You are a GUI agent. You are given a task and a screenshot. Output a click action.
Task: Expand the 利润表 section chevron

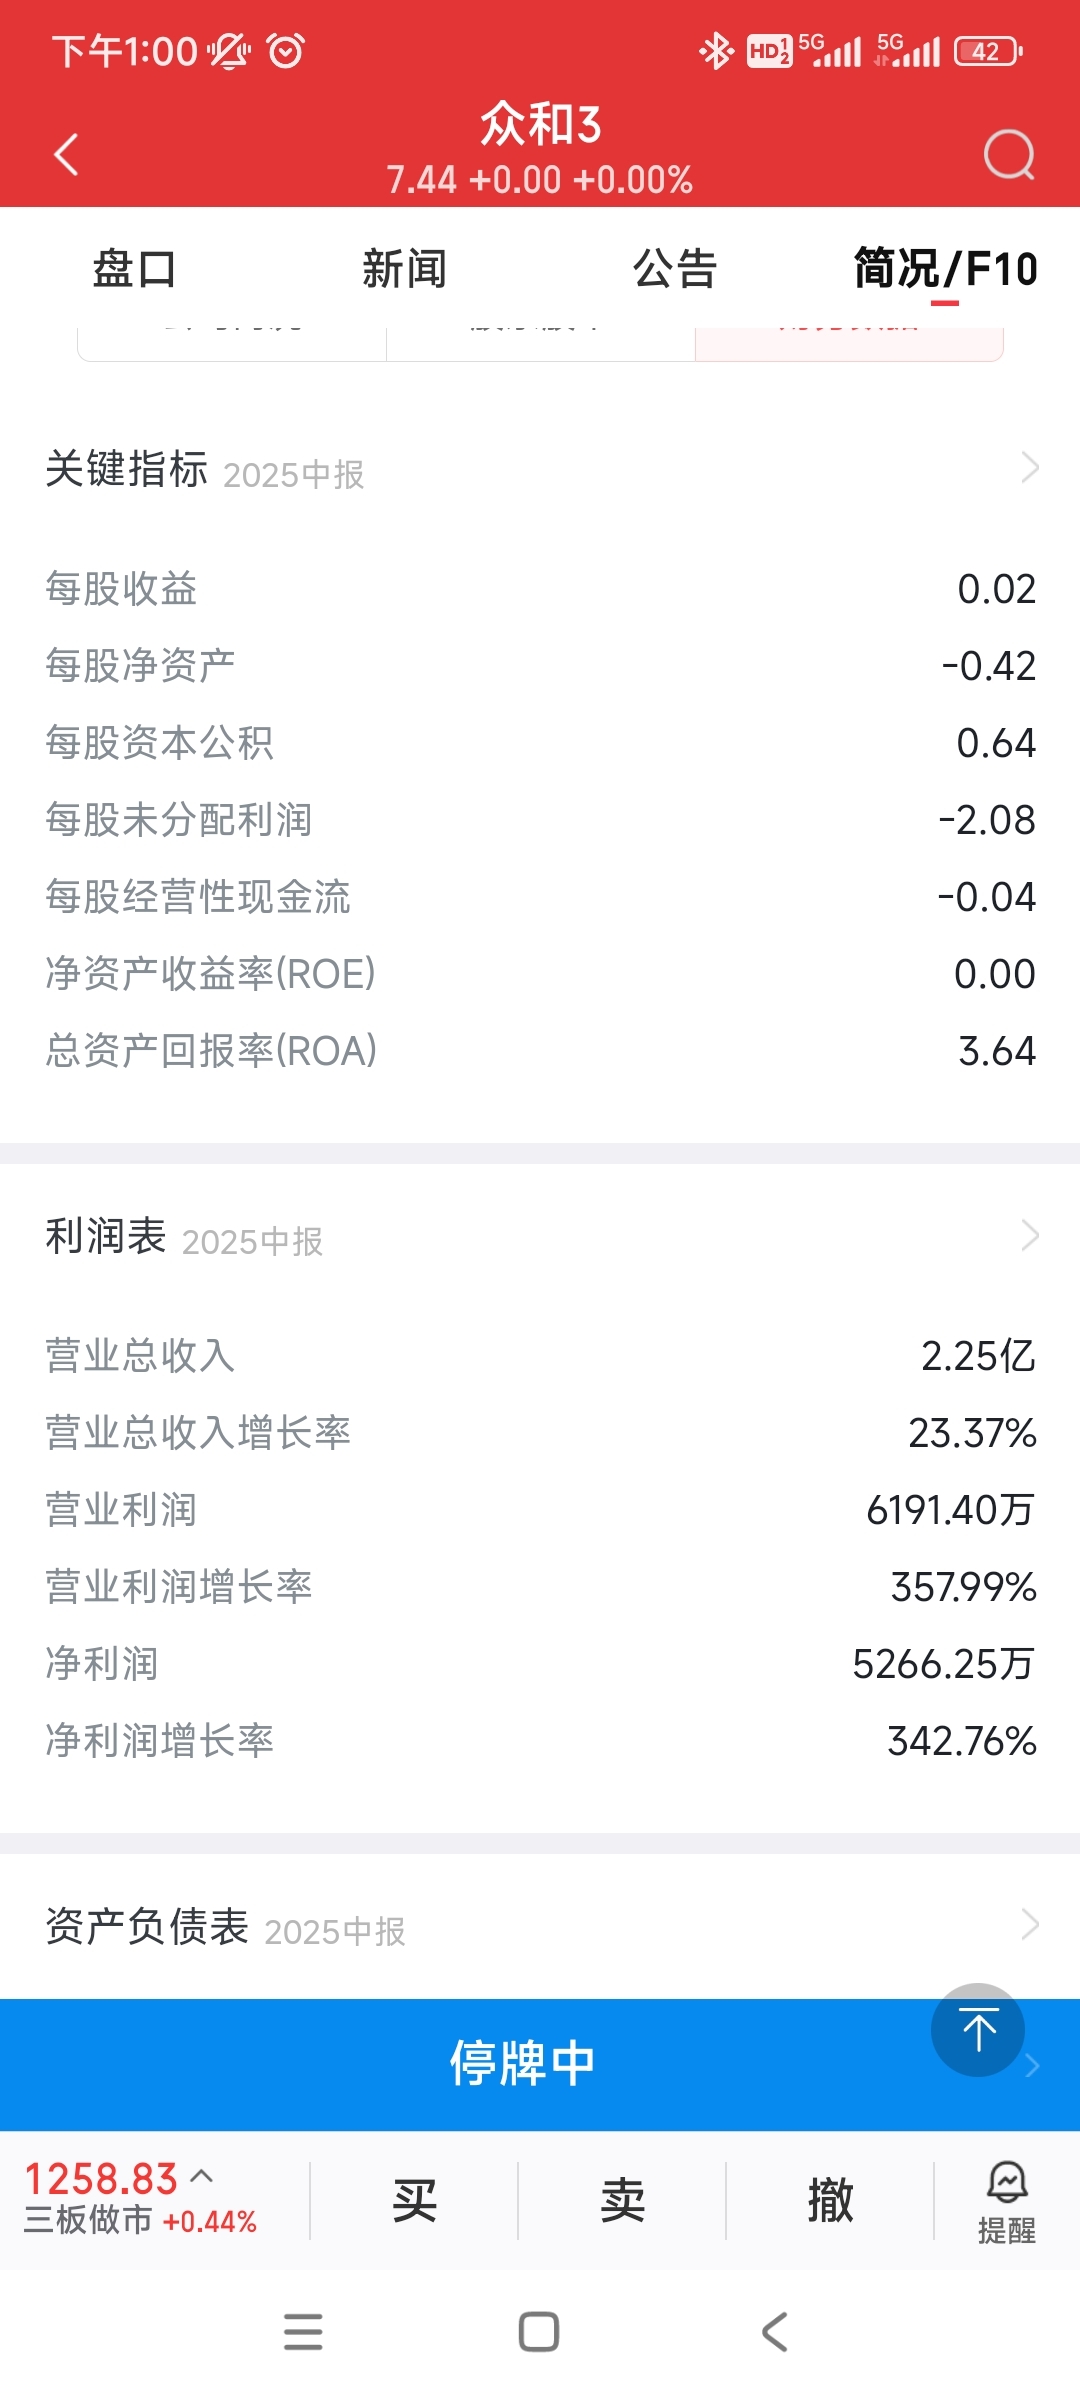point(1030,1235)
